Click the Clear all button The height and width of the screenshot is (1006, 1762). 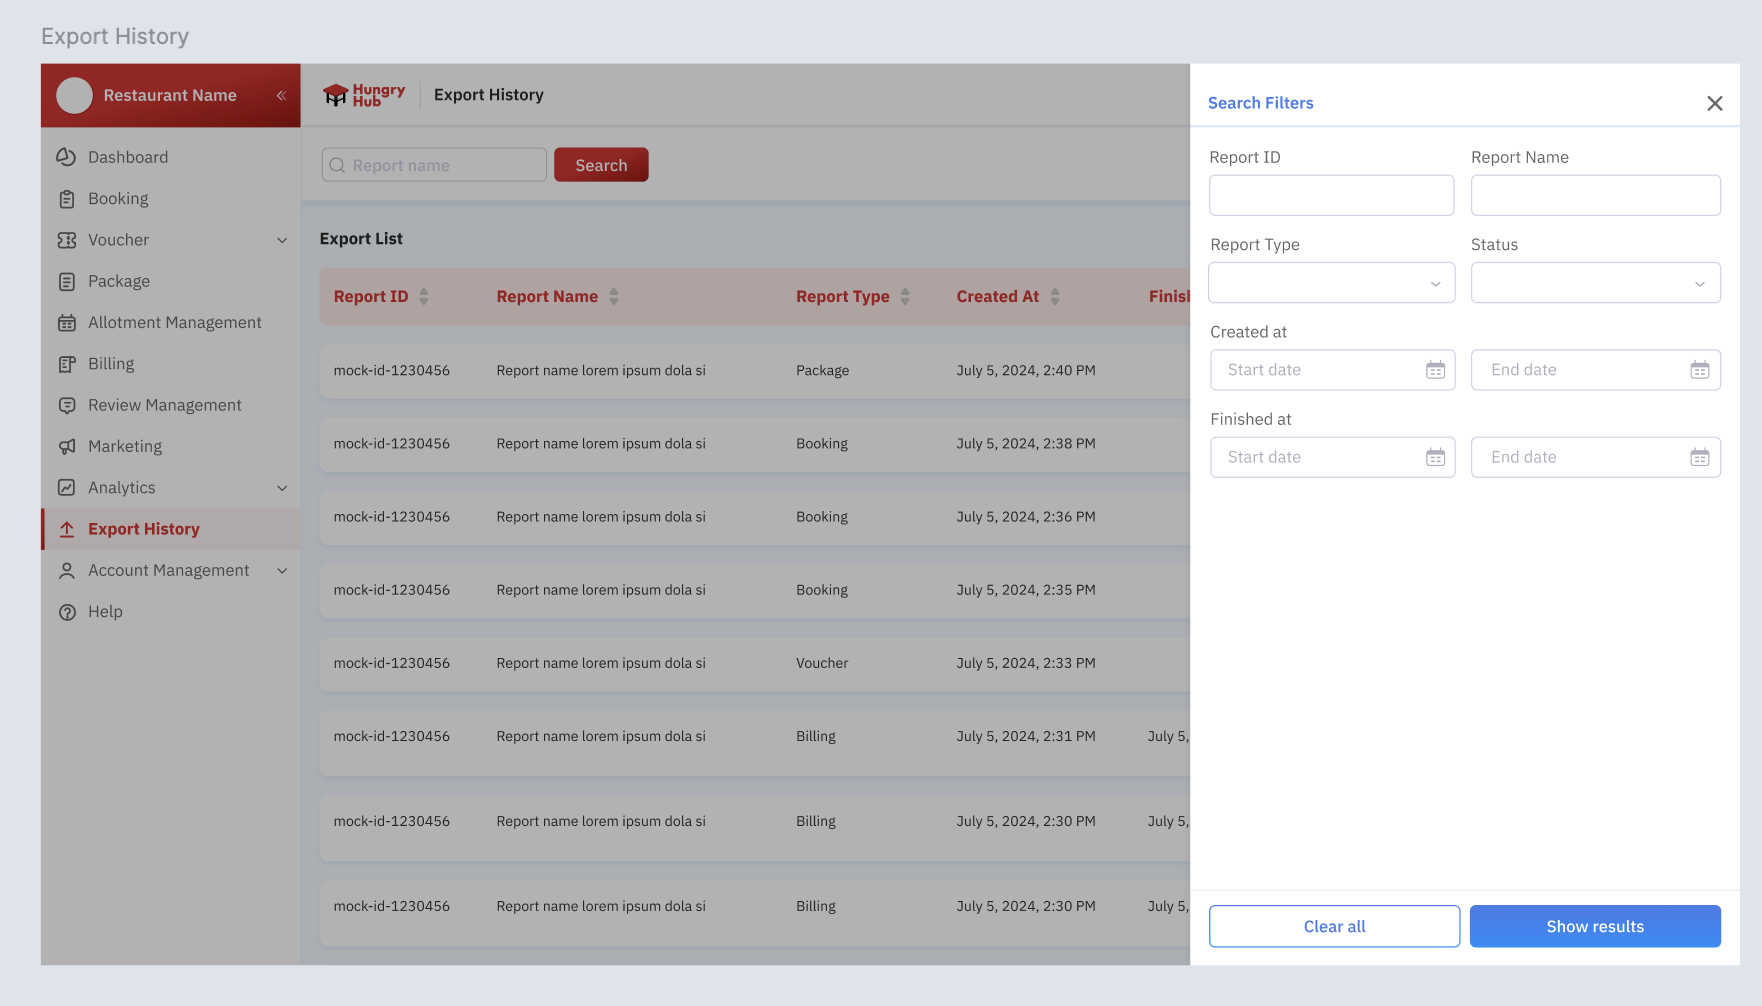point(1334,927)
